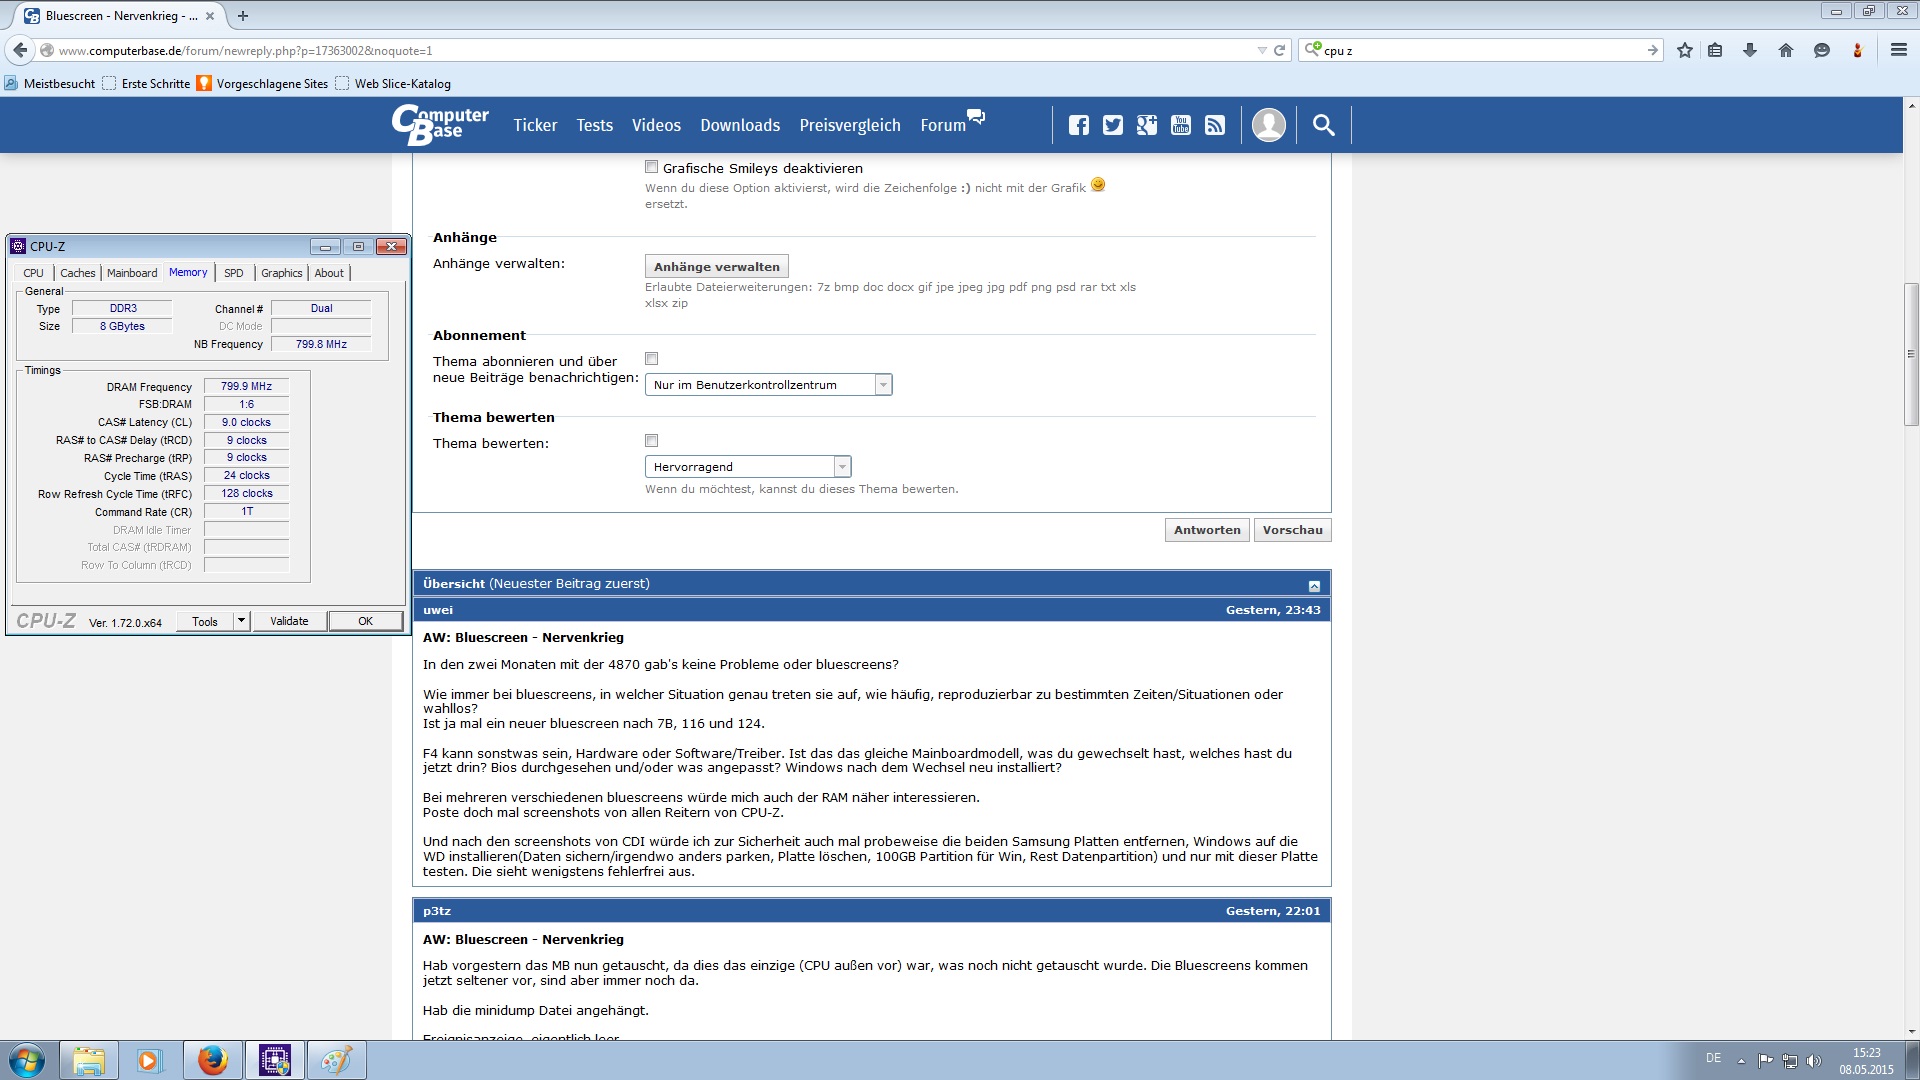This screenshot has width=1920, height=1080.
Task: Click the user profile avatar icon
Action: click(1268, 125)
